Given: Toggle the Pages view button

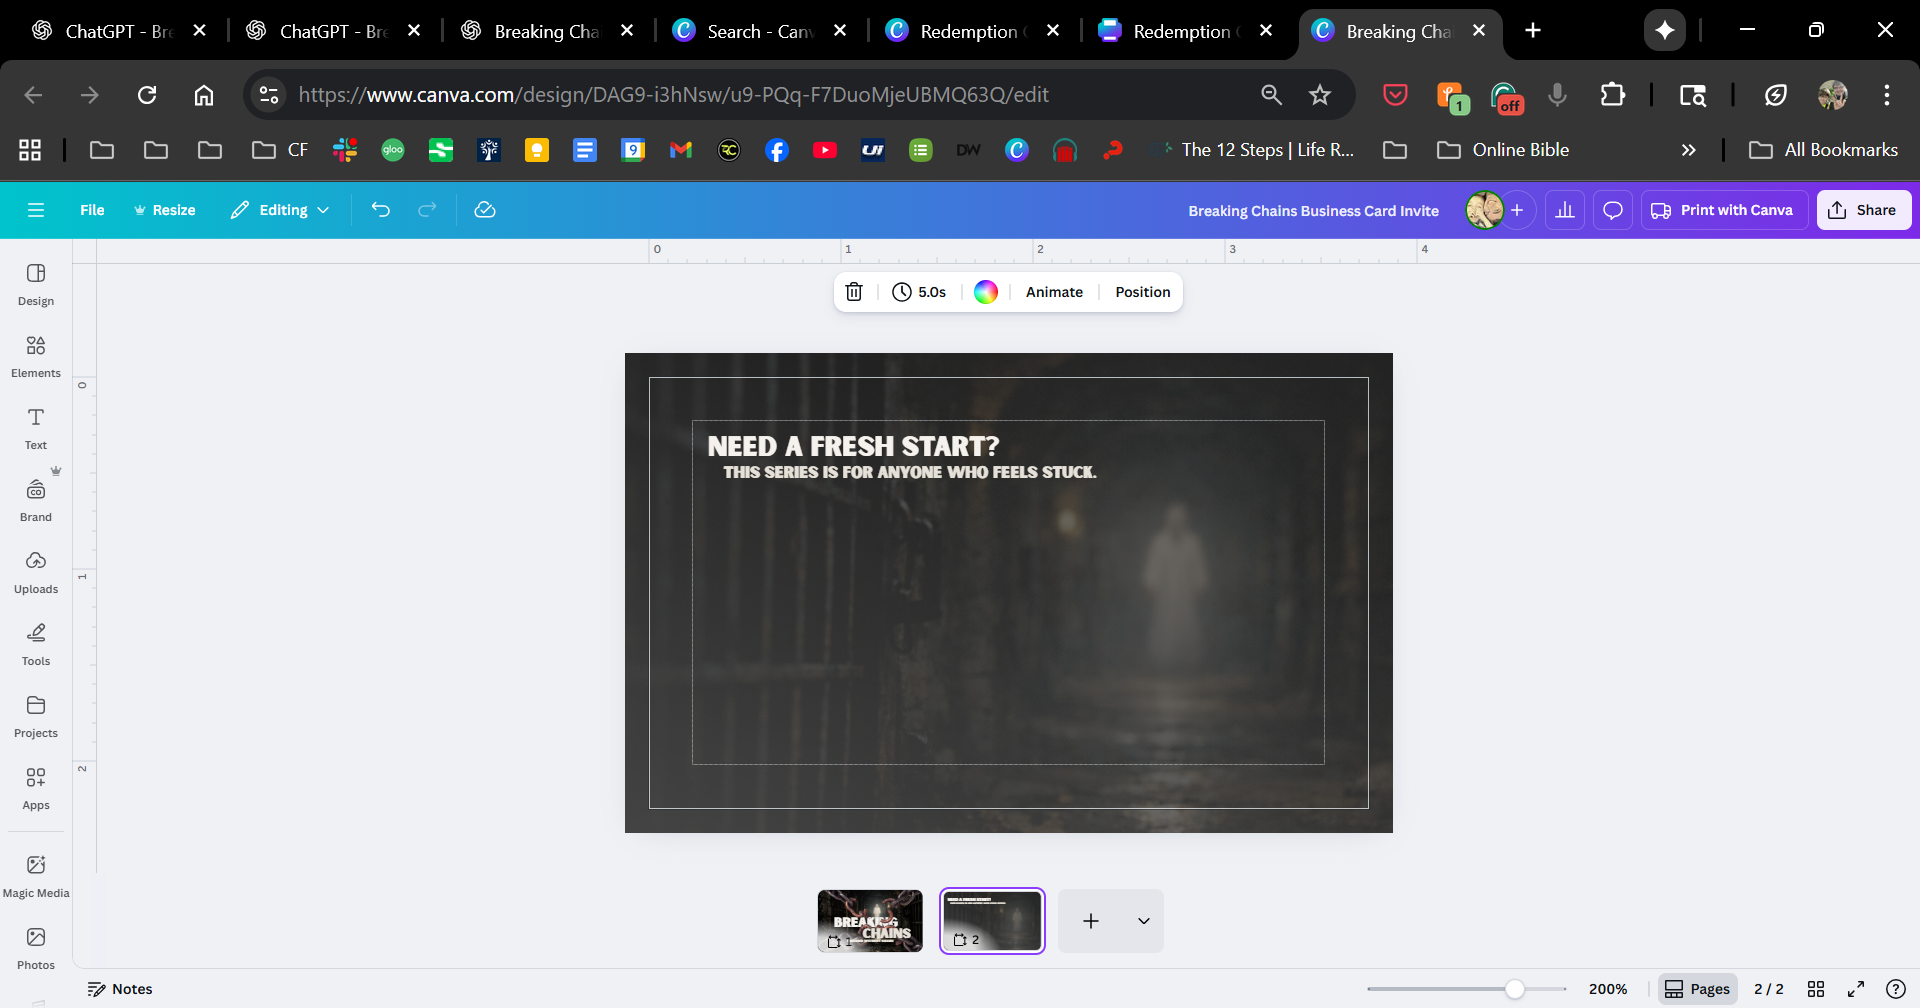Looking at the screenshot, I should [x=1698, y=989].
